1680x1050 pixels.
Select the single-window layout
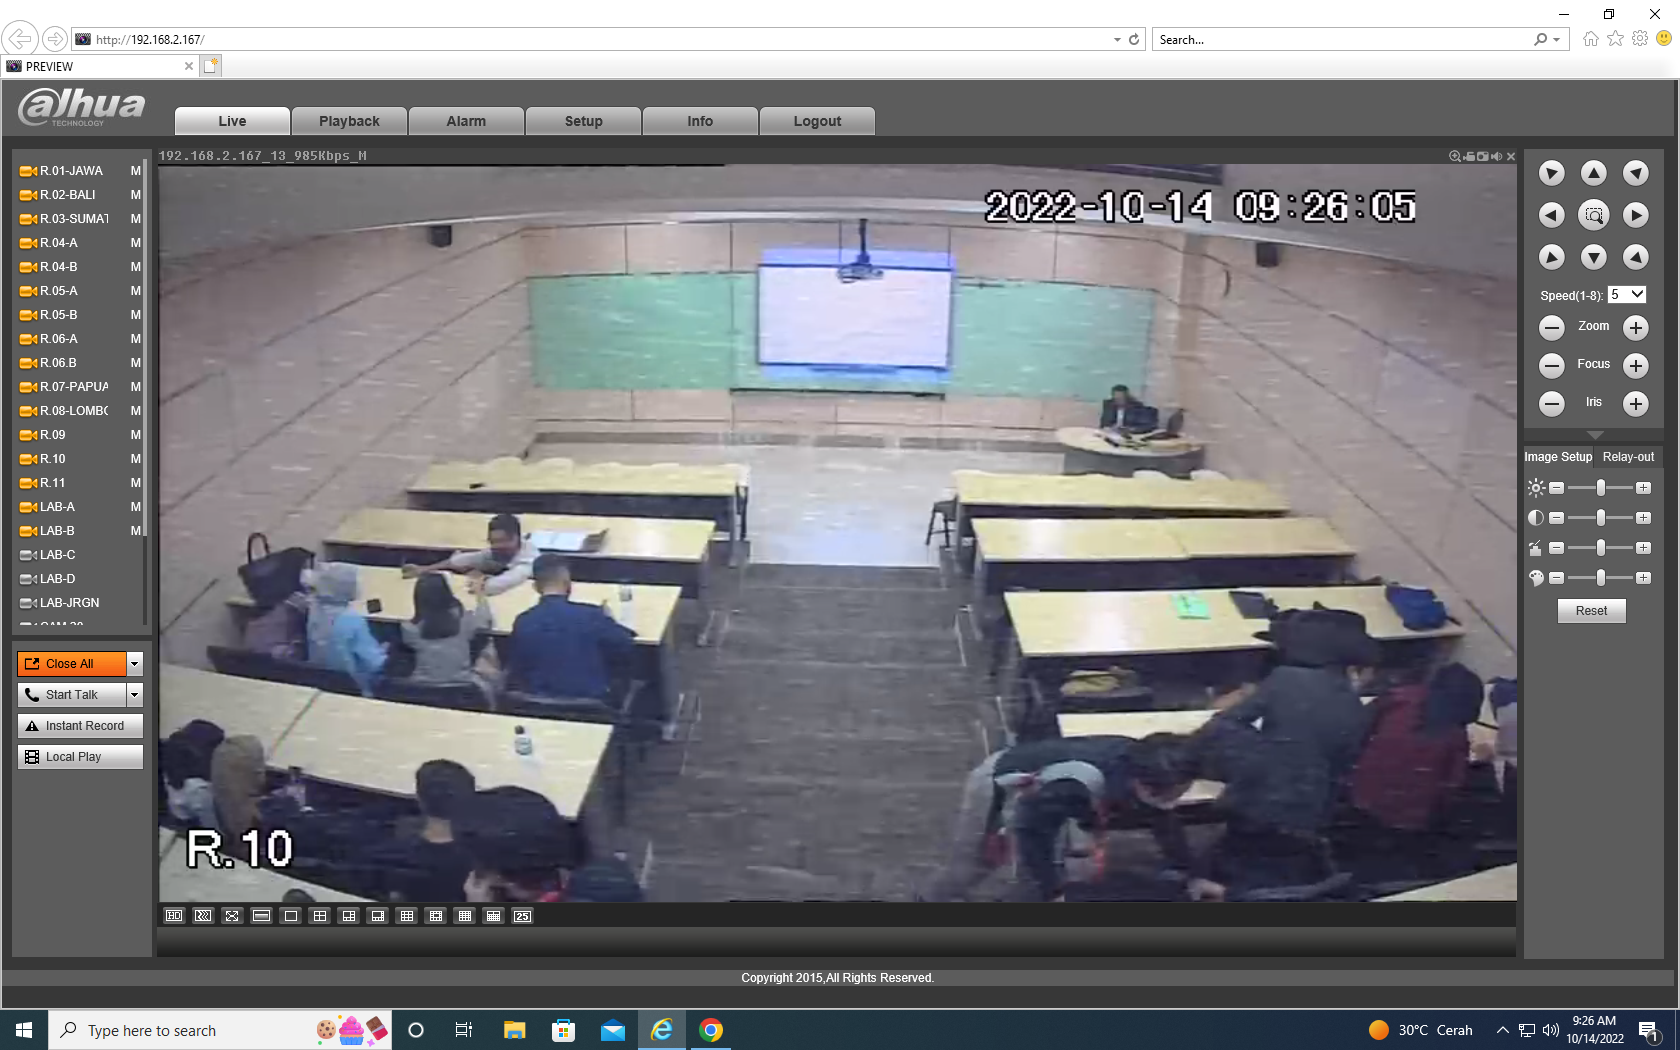coord(290,916)
